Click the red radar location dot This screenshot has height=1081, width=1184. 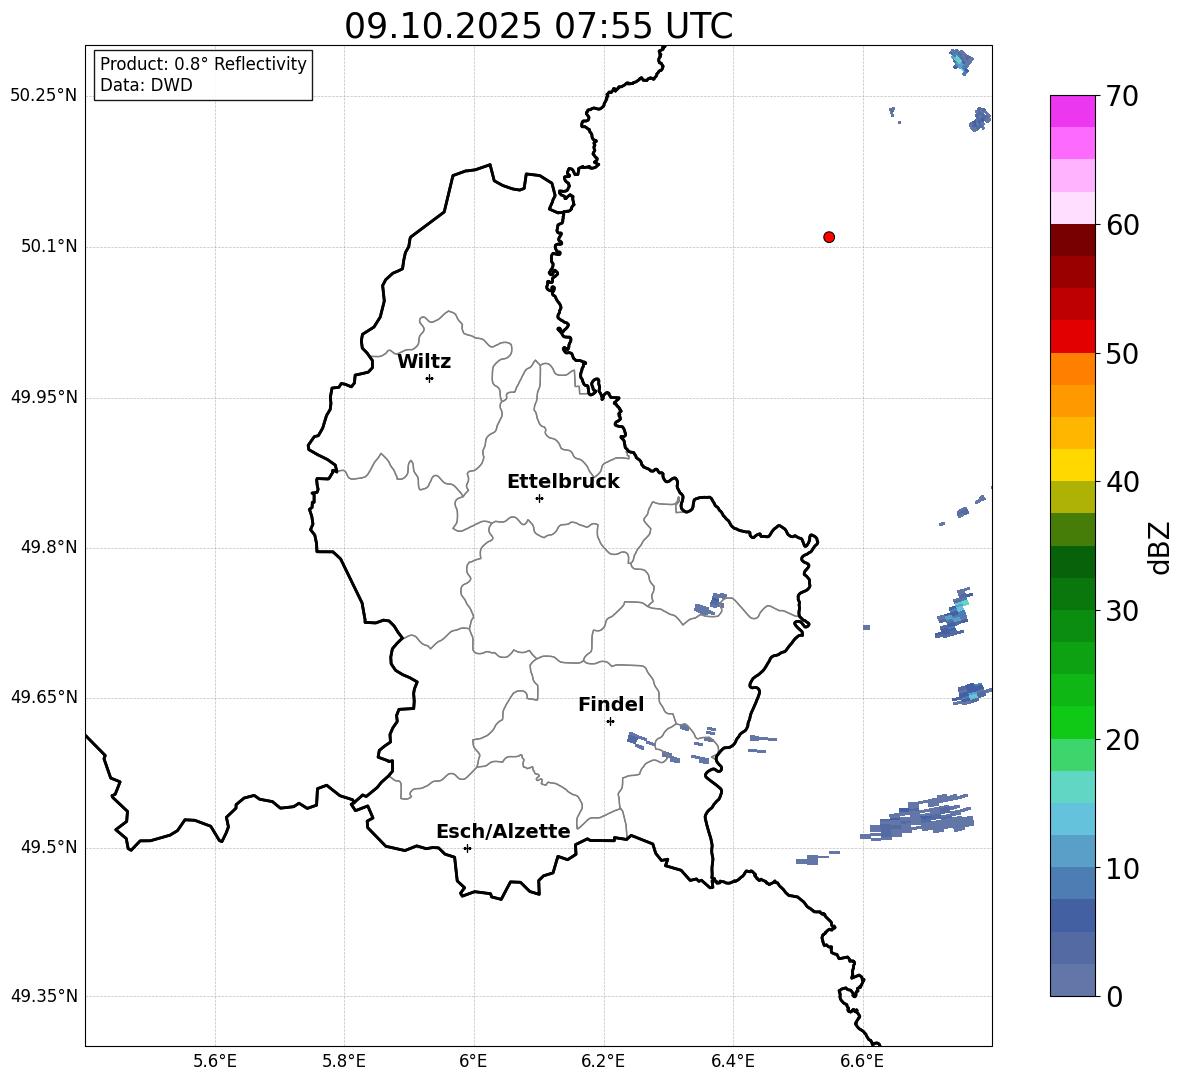[x=828, y=237]
